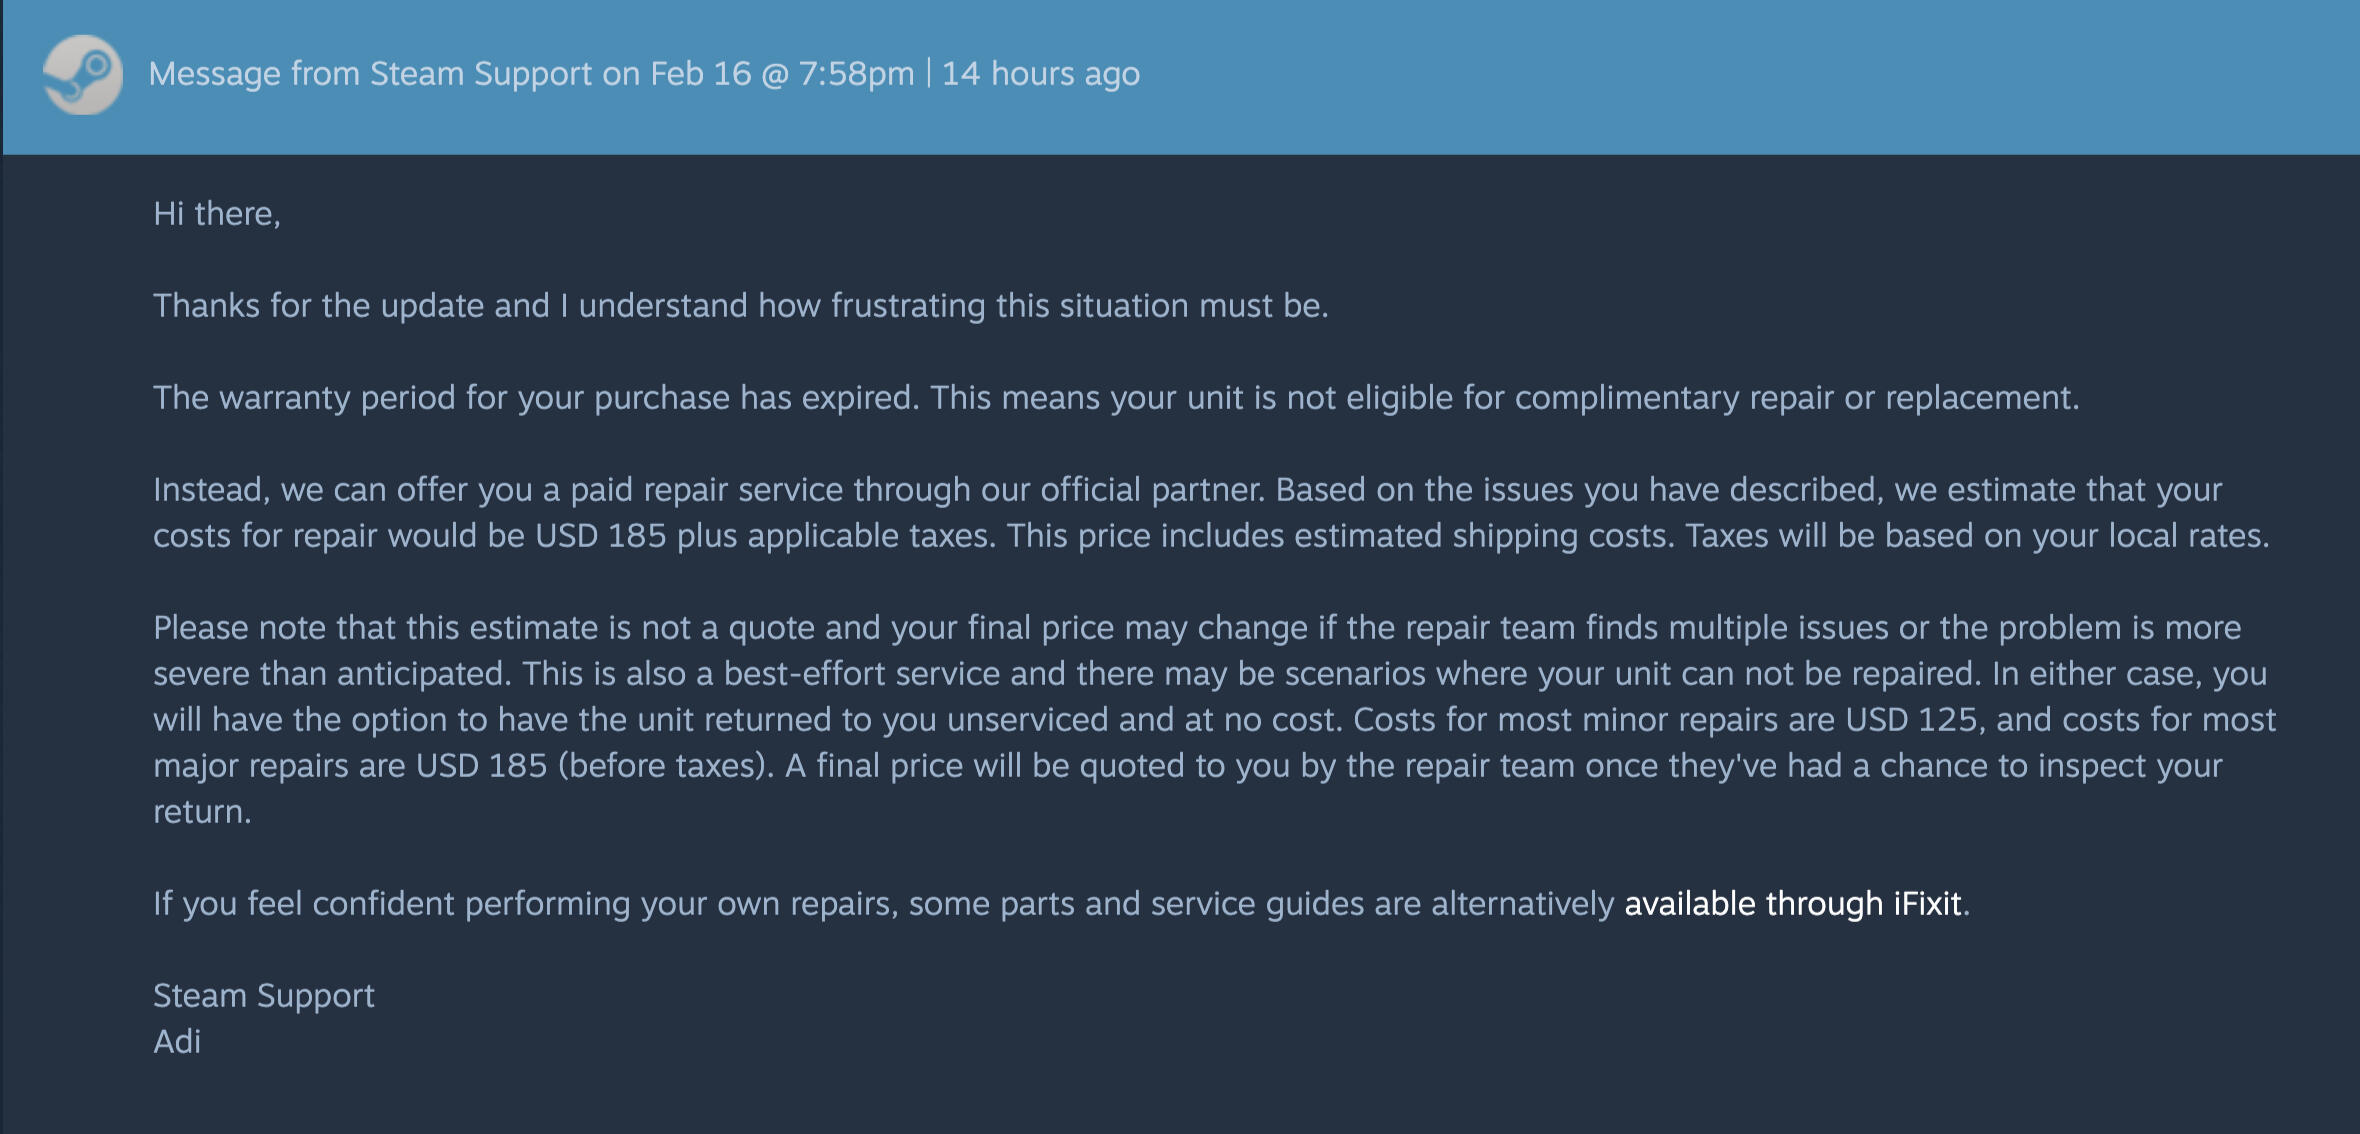Image resolution: width=2360 pixels, height=1134 pixels.
Task: Click the 'Adi' agent name
Action: coord(177,1042)
